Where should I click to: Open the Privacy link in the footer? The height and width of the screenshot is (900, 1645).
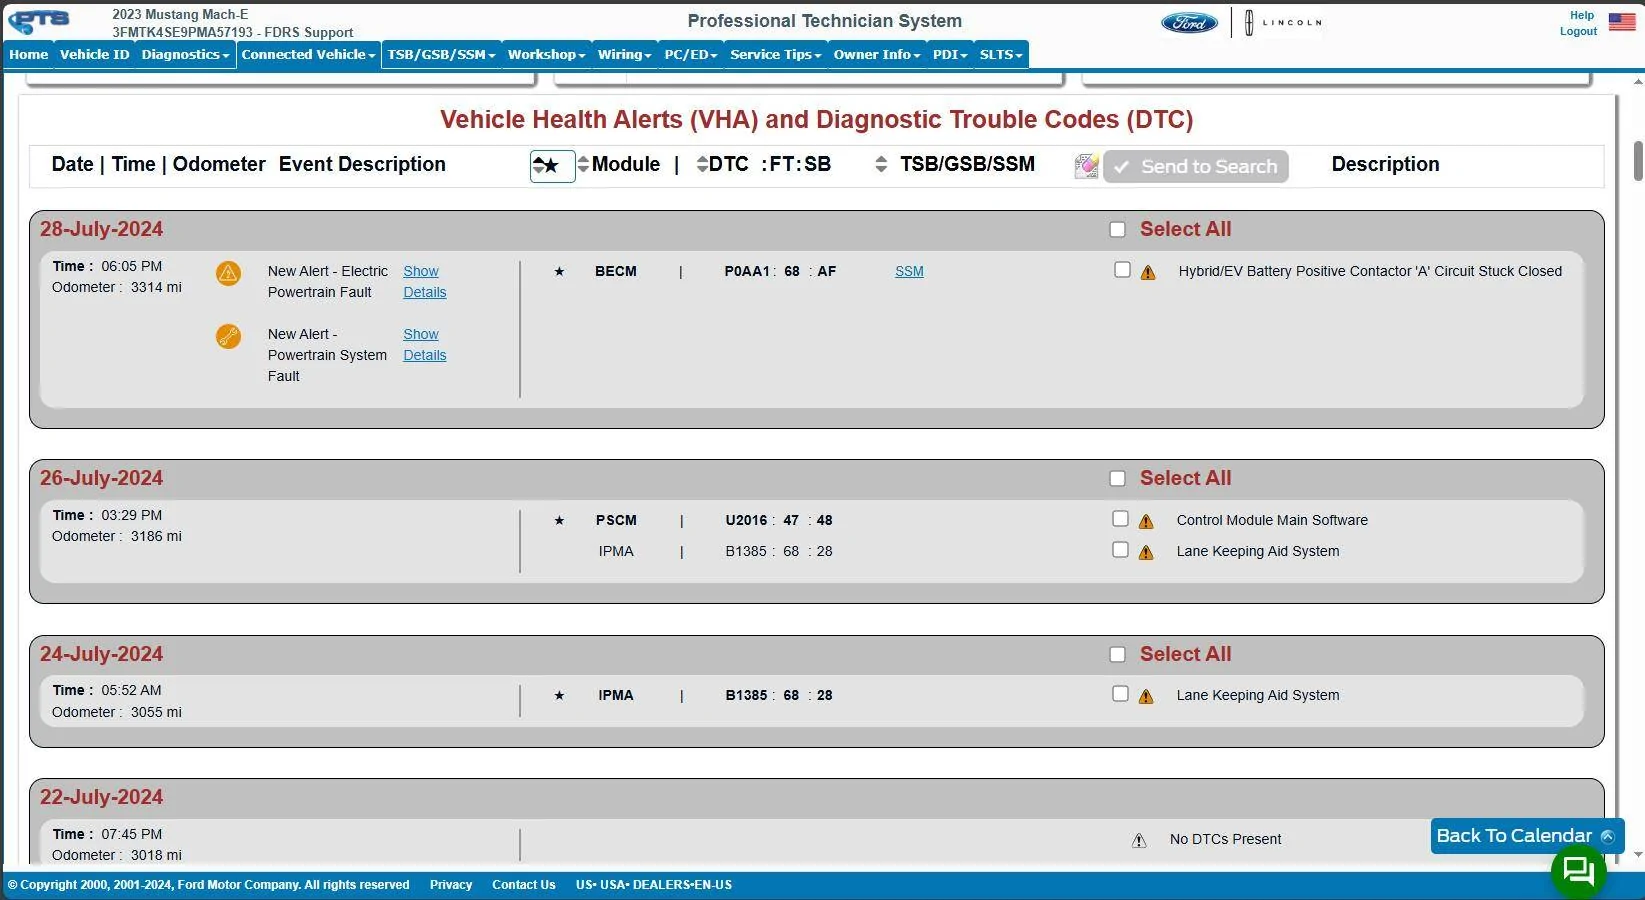click(451, 885)
